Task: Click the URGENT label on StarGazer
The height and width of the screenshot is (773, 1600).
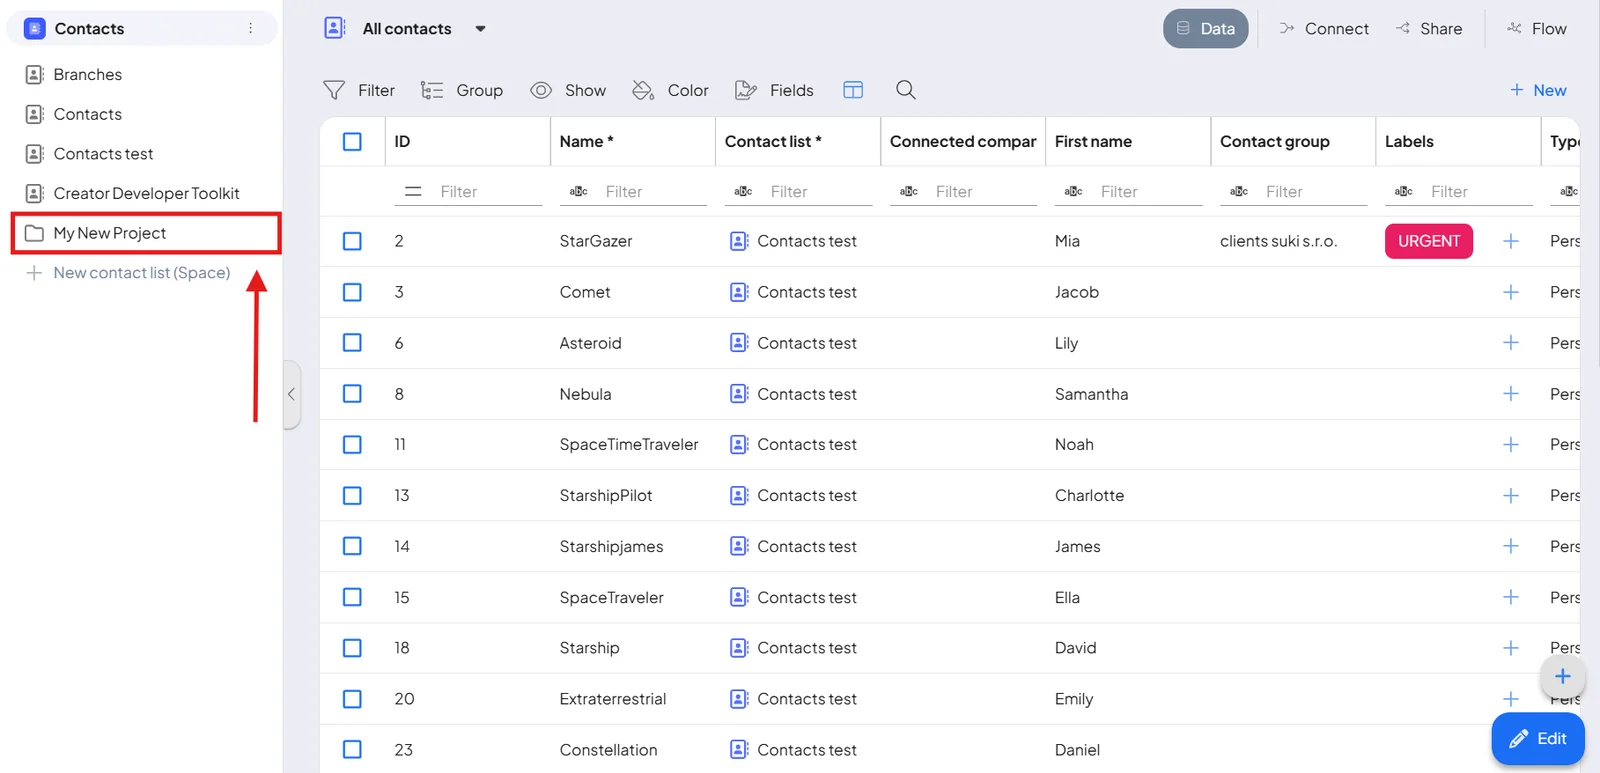Action: click(x=1428, y=241)
